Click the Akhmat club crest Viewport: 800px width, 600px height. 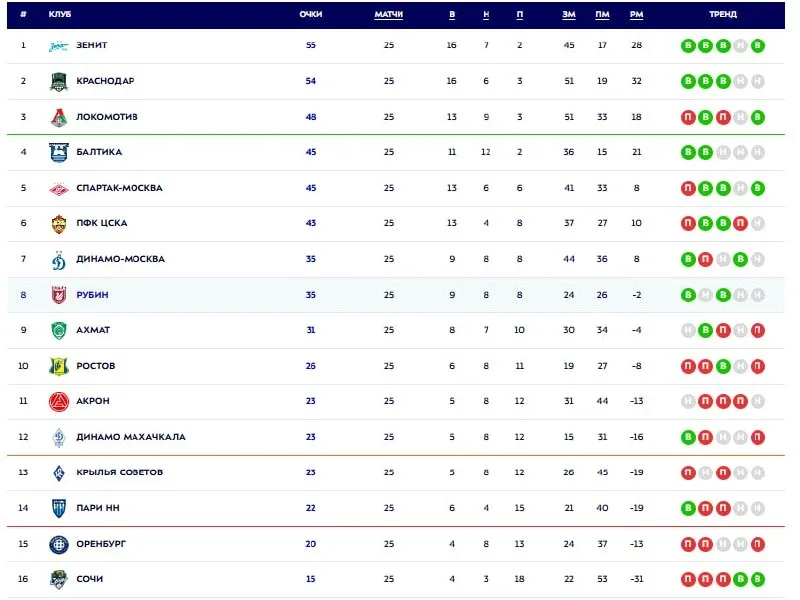59,331
